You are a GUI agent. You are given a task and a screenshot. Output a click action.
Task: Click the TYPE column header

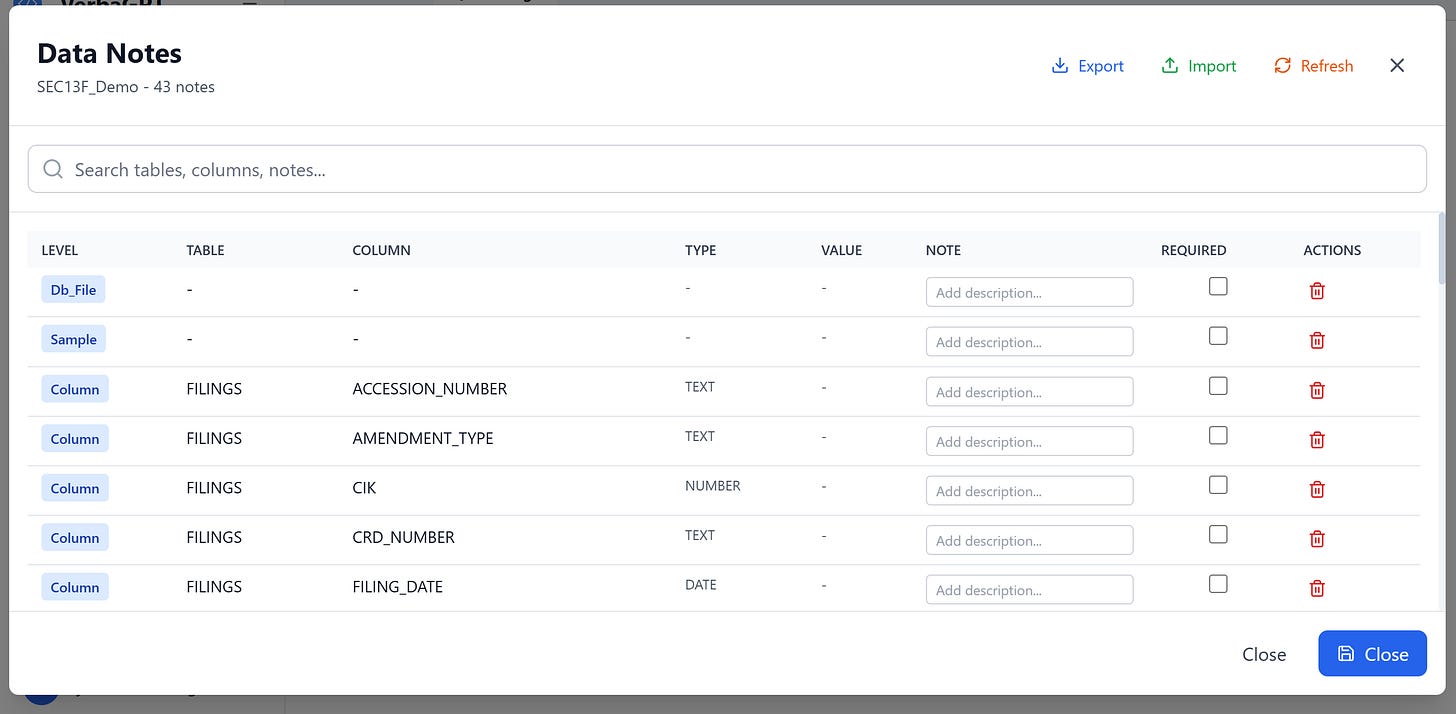click(x=701, y=250)
